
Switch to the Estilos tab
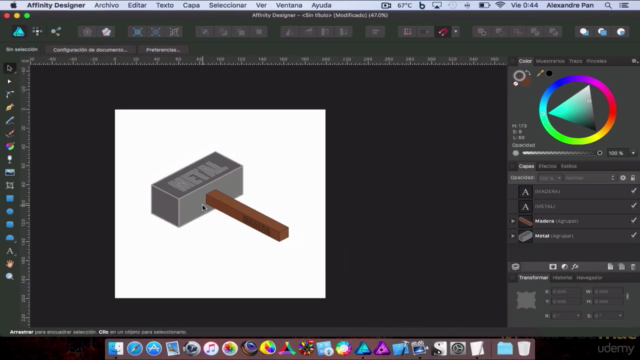tap(569, 166)
